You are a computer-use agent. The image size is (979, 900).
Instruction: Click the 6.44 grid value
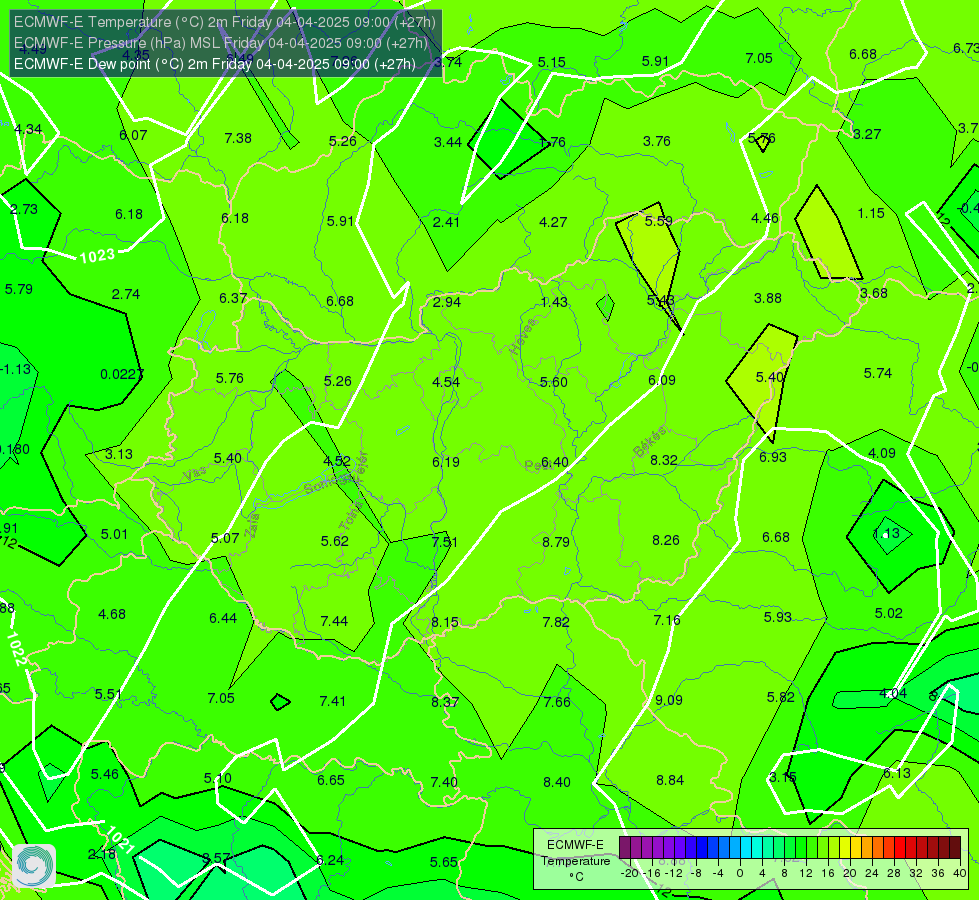coord(223,618)
